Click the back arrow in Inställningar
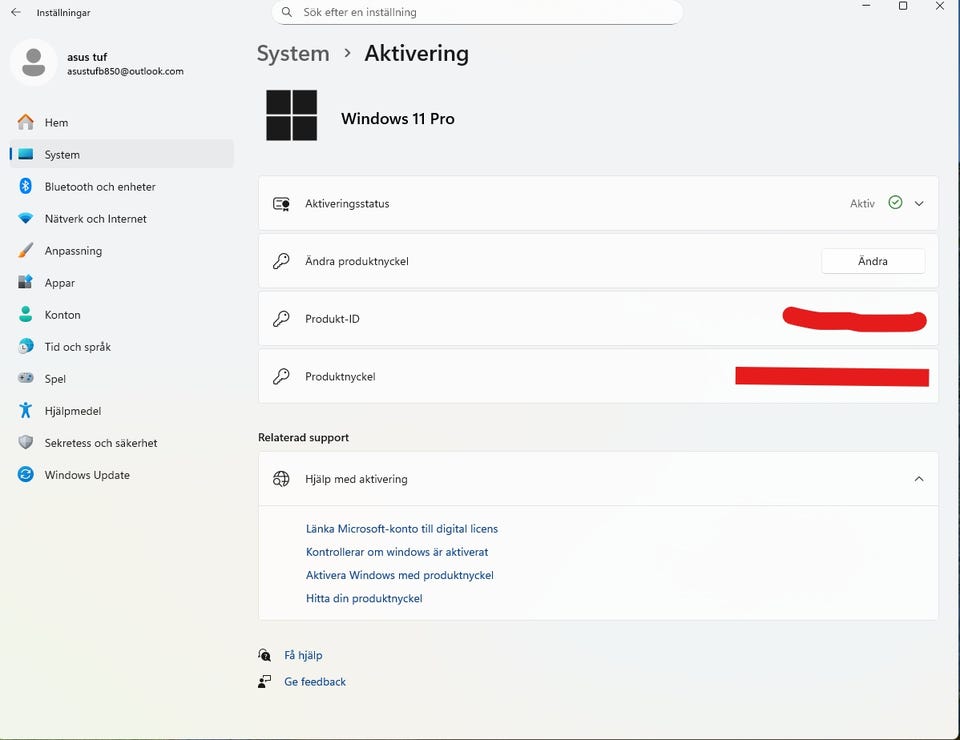 coord(16,13)
